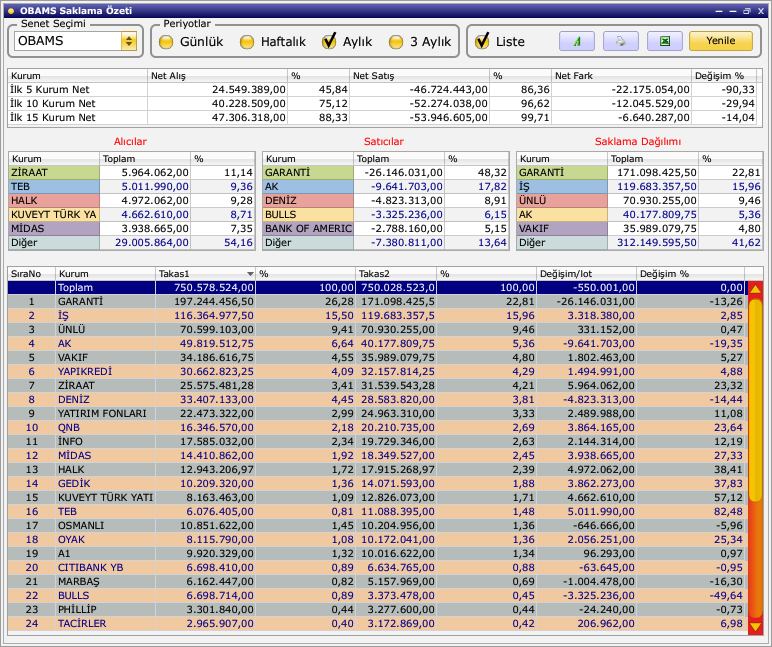The width and height of the screenshot is (772, 647).
Task: Select Diğer row in the Alıcılar table
Action: coord(131,242)
